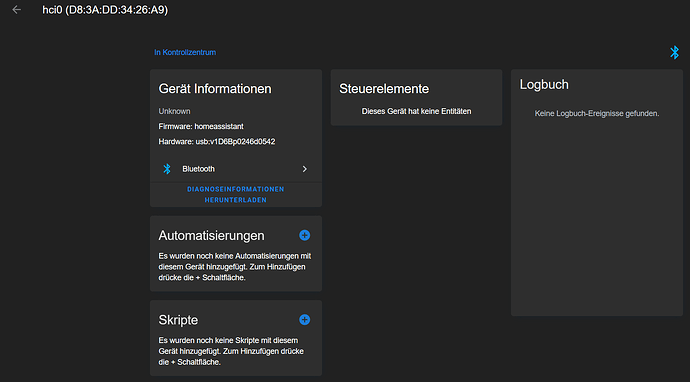
Task: Select Keine Logbuch-Ereignisse gefunden text
Action: (x=597, y=114)
